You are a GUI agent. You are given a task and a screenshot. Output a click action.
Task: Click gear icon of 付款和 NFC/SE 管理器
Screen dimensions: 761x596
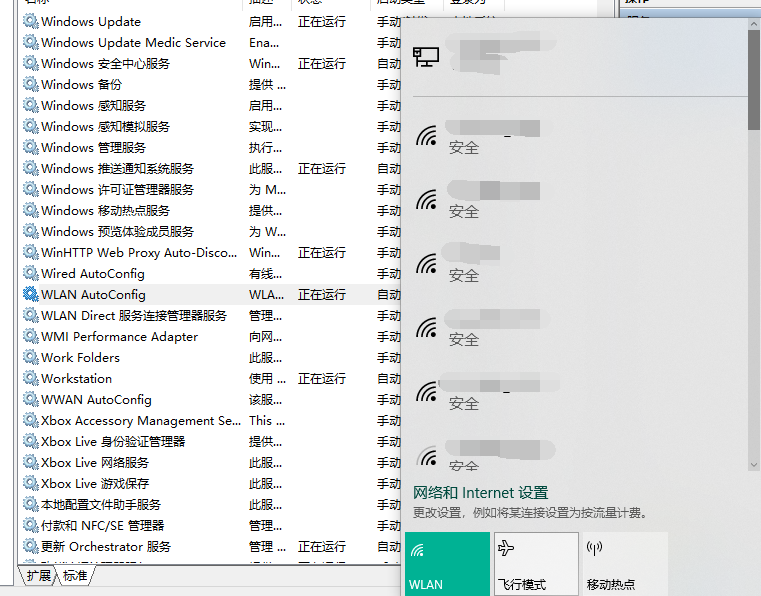click(x=31, y=525)
